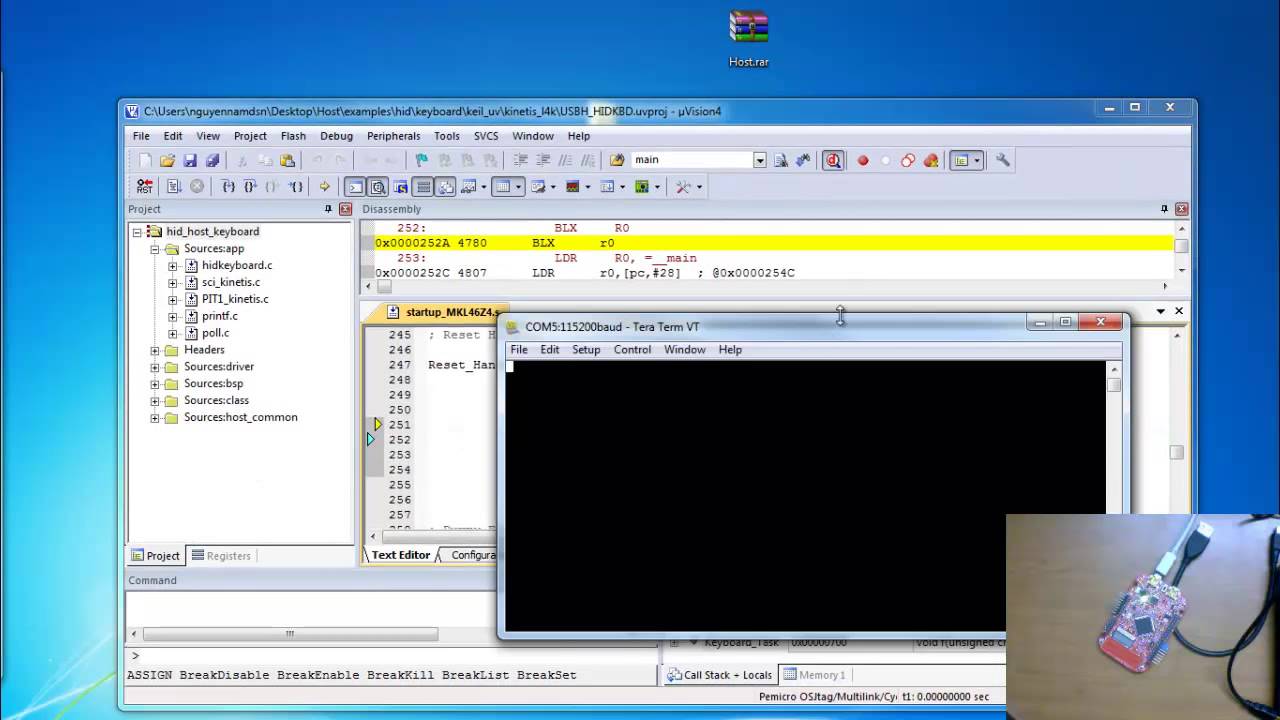Switch to the Call Stack + Locals tab

[x=720, y=675]
